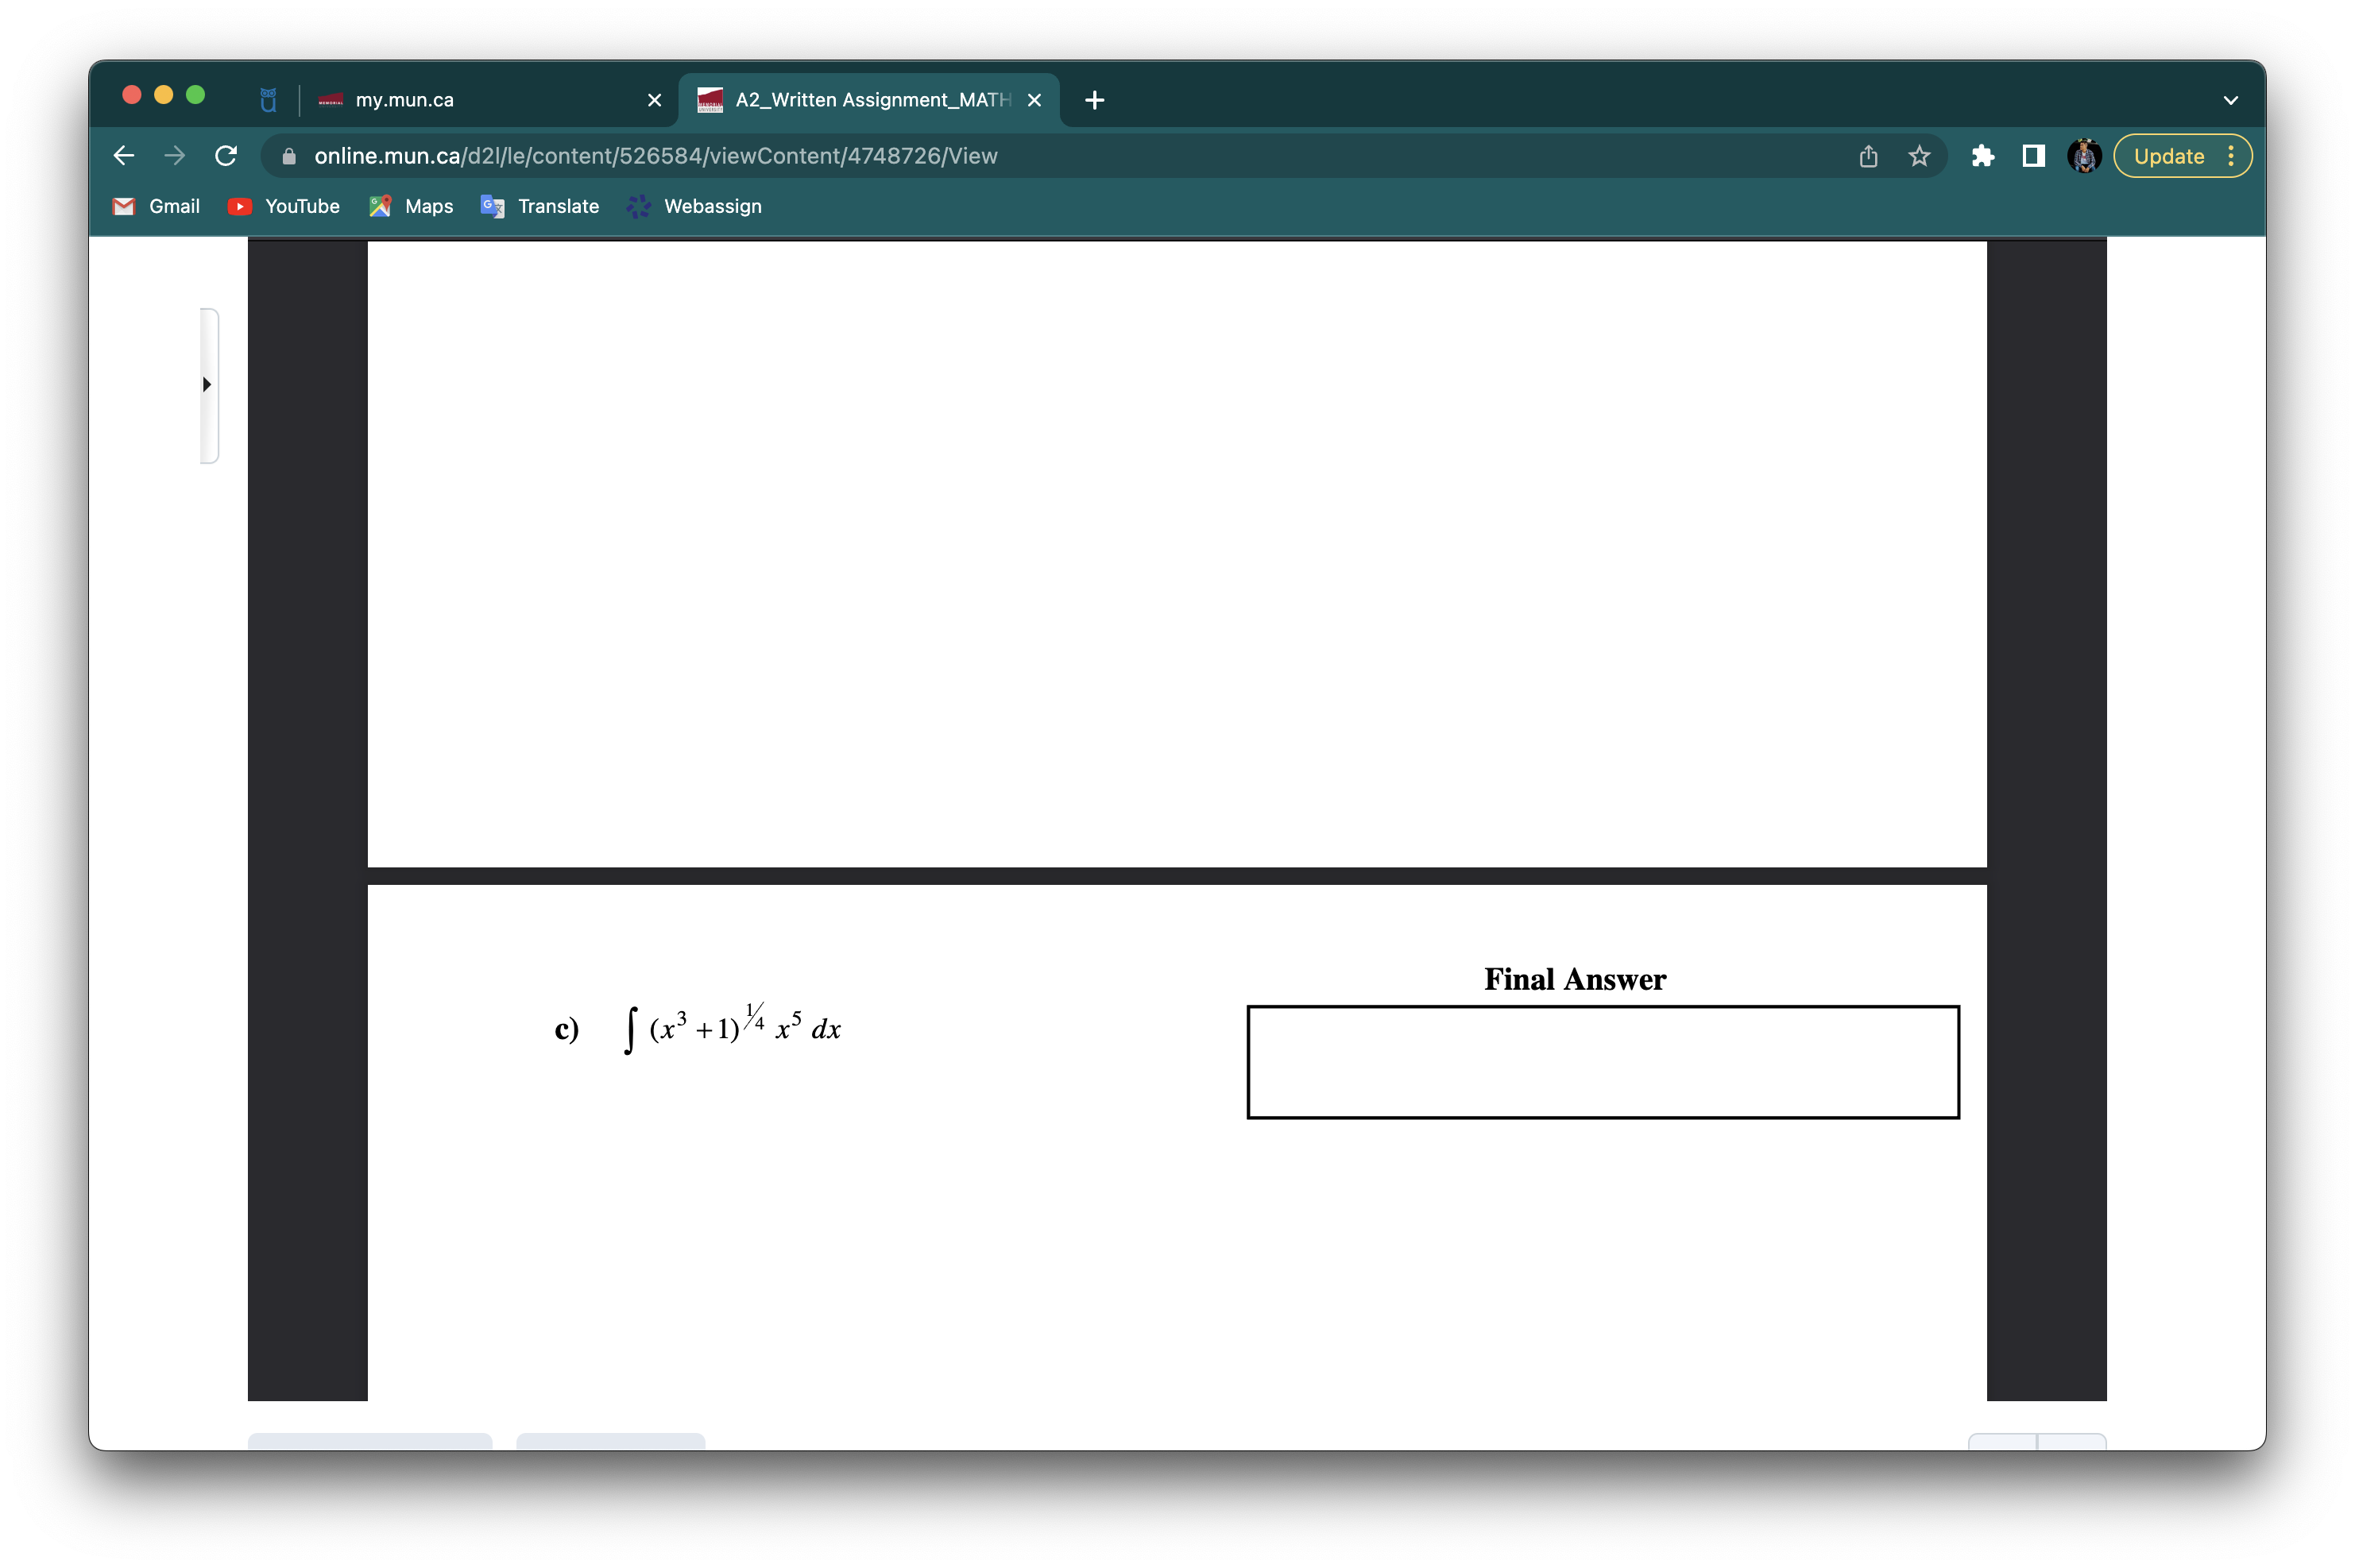Click the owl extension icon near the tabs
2355x1568 pixels.
coord(266,99)
